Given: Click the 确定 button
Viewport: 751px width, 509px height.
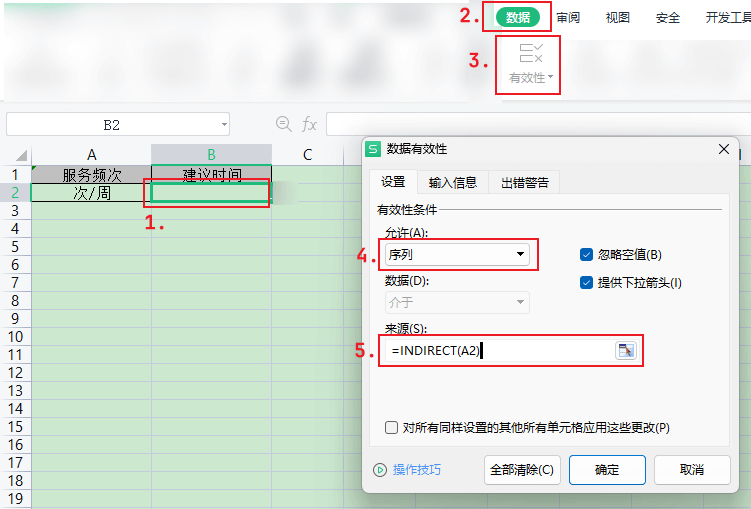Looking at the screenshot, I should click(607, 470).
